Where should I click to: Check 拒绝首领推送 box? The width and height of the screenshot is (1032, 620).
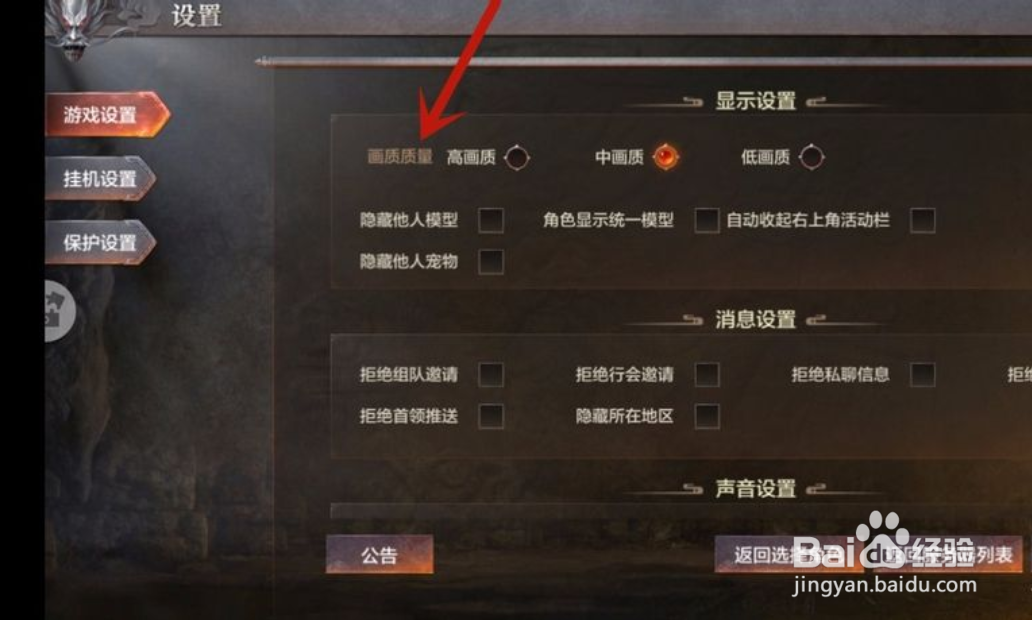pyautogui.click(x=491, y=416)
